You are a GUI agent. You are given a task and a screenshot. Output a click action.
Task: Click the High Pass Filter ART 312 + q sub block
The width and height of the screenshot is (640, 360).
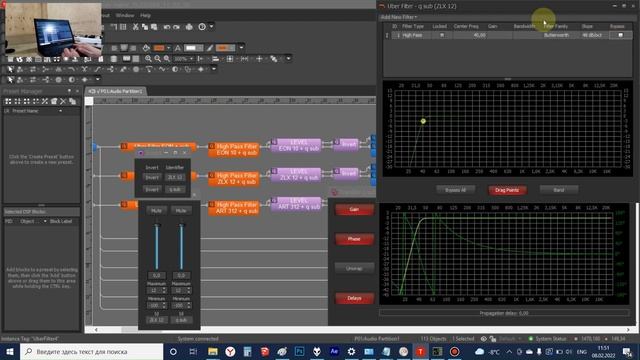click(234, 208)
